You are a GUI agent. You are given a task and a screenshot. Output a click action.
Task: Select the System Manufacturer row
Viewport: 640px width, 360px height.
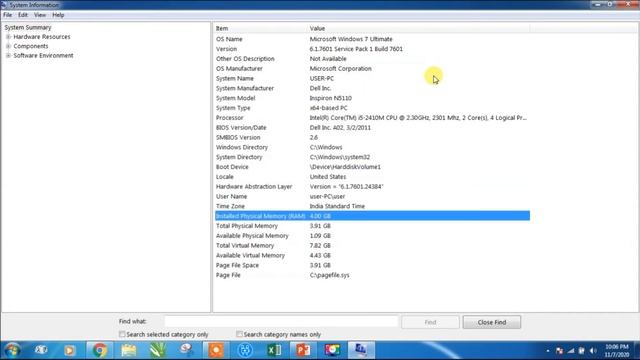coord(372,88)
